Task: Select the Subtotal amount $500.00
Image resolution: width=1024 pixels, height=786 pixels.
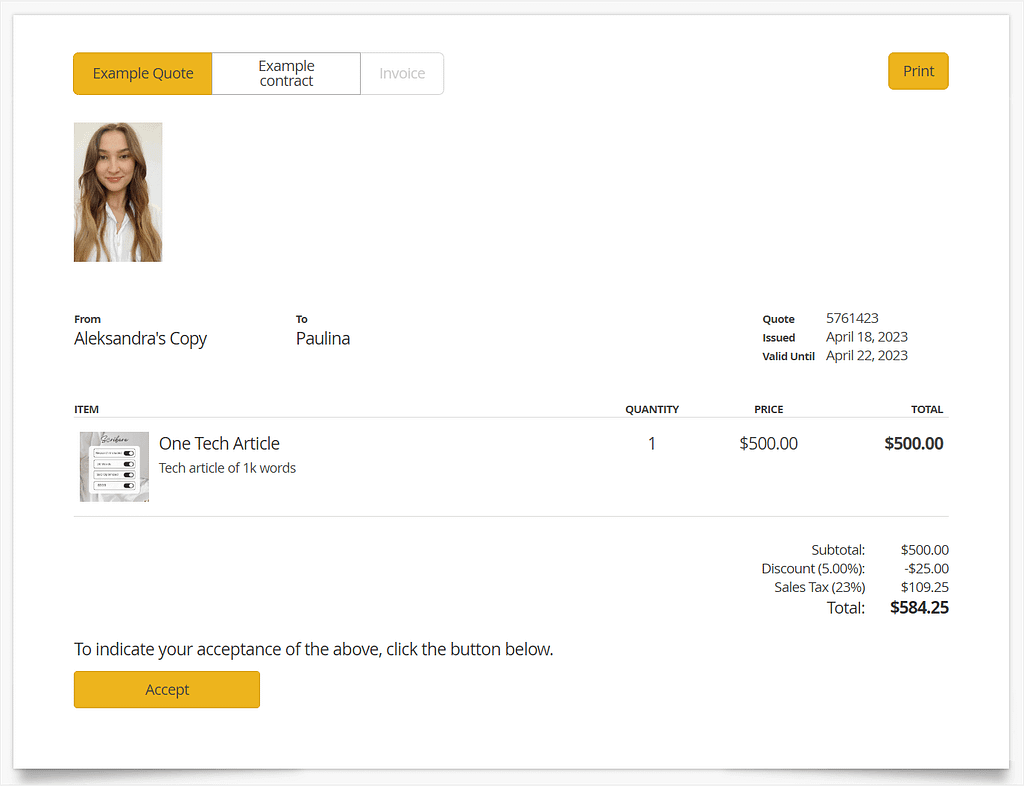Action: (925, 550)
